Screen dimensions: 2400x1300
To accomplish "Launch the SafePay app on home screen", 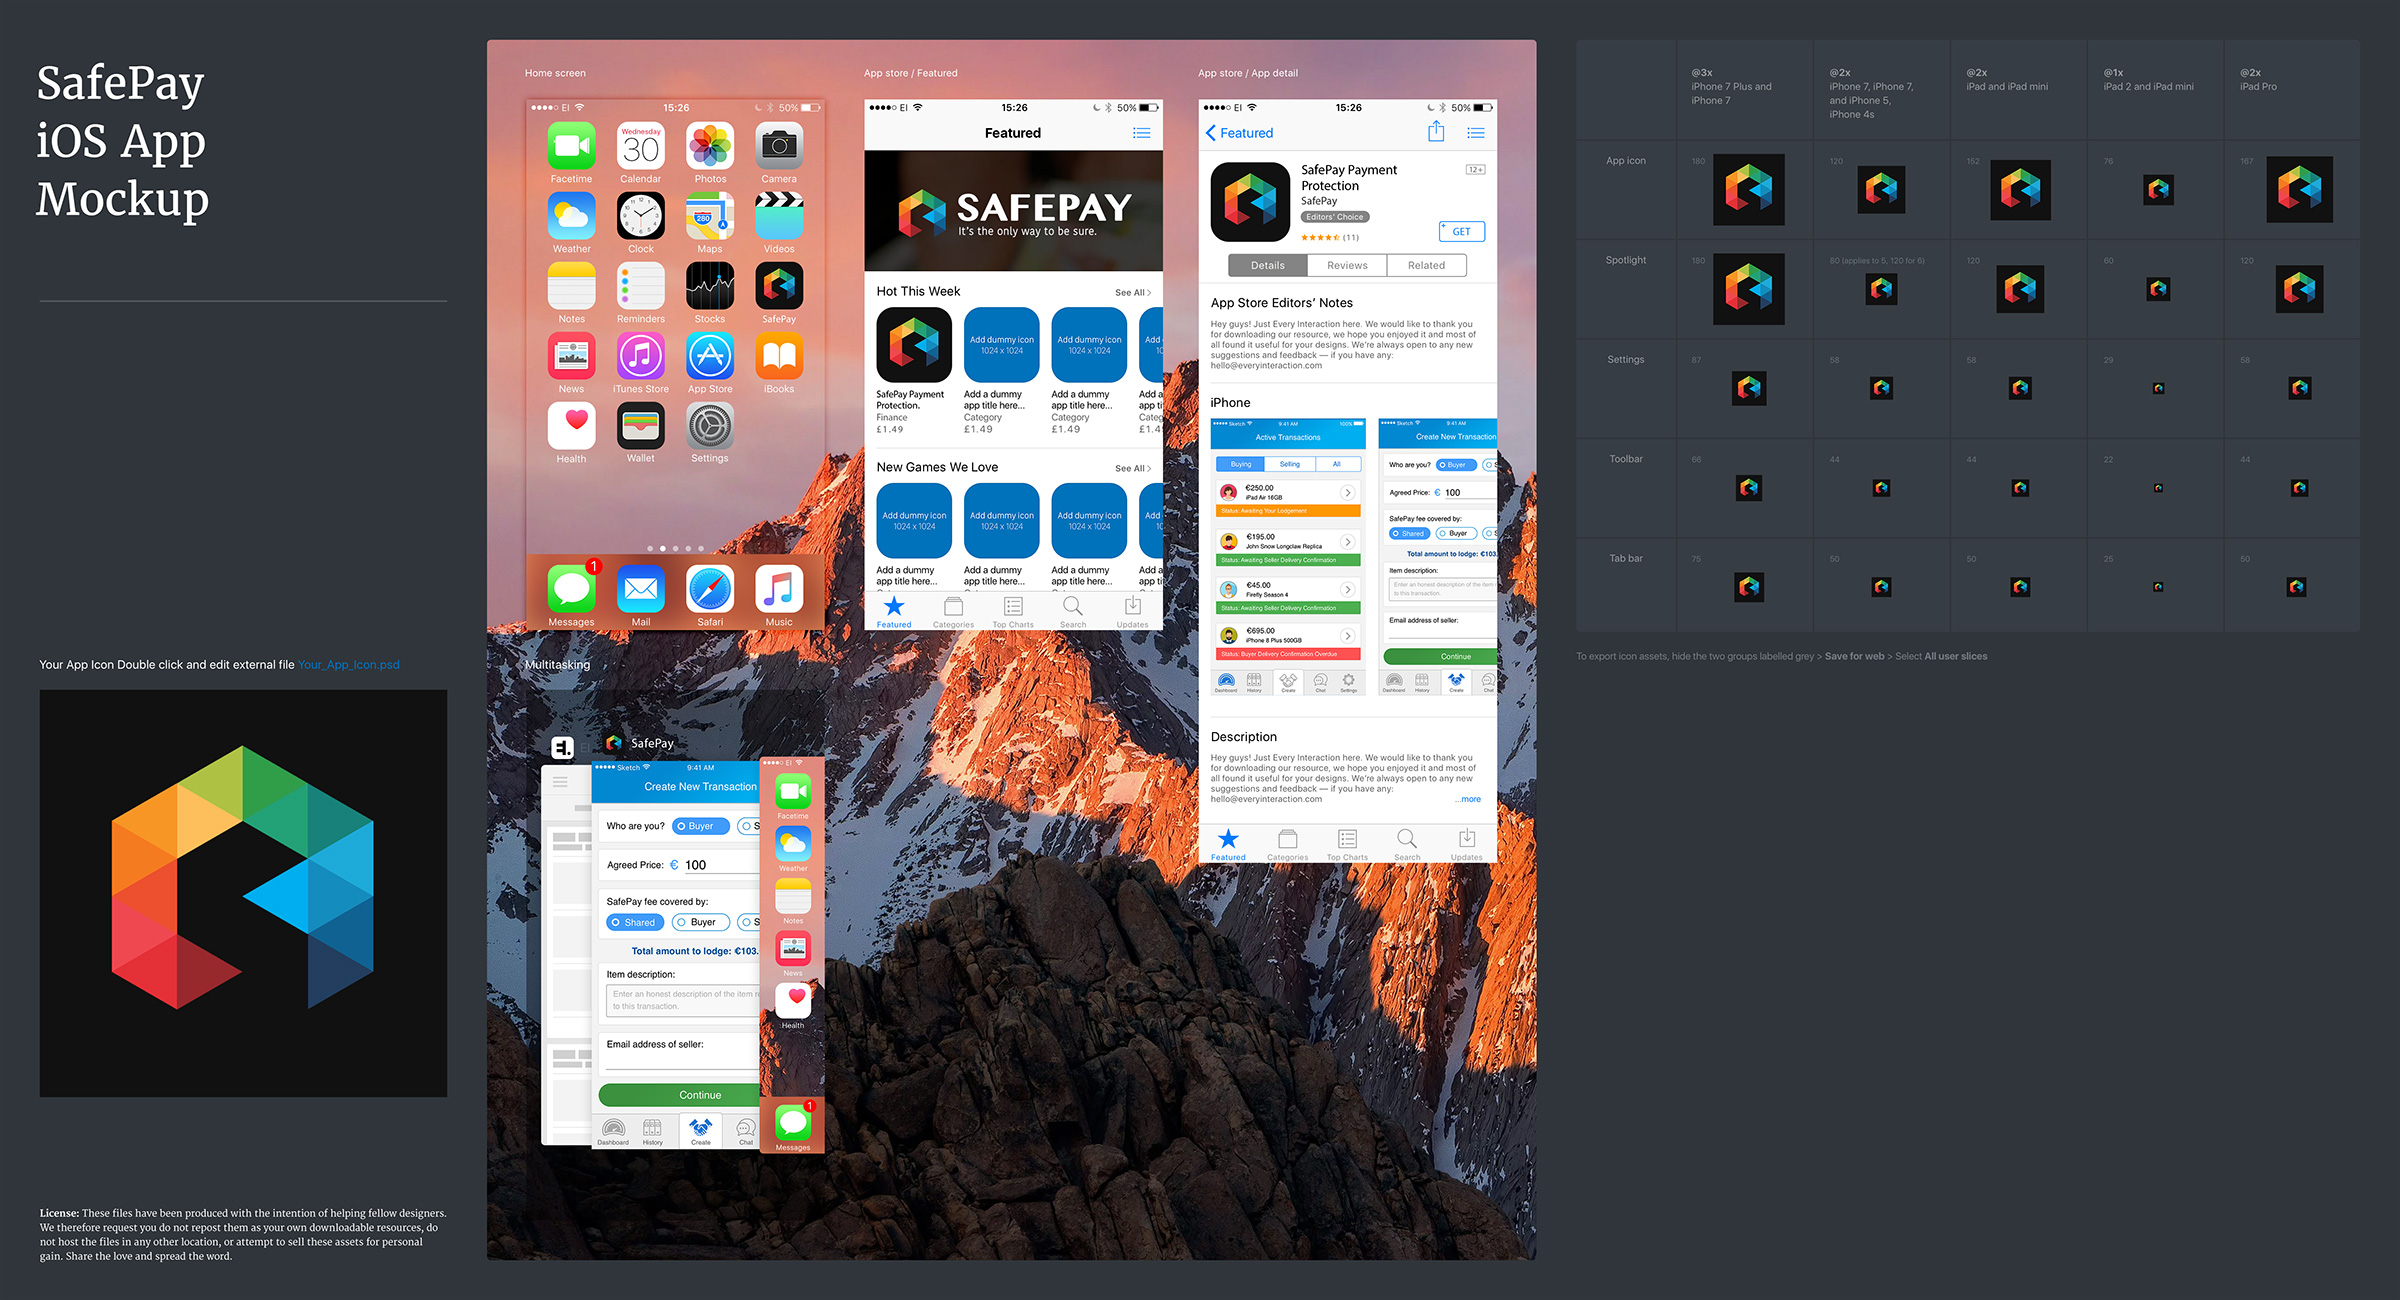I will point(779,286).
